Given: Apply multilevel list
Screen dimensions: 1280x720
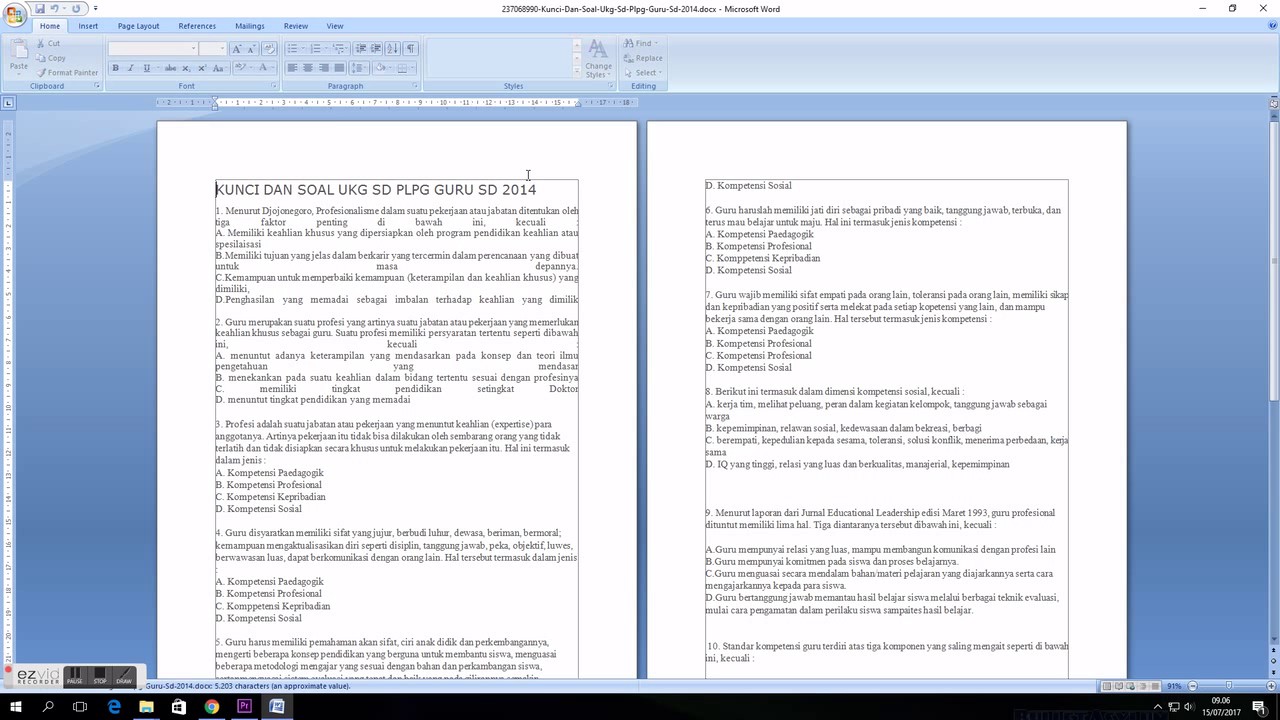Looking at the screenshot, I should [x=340, y=48].
